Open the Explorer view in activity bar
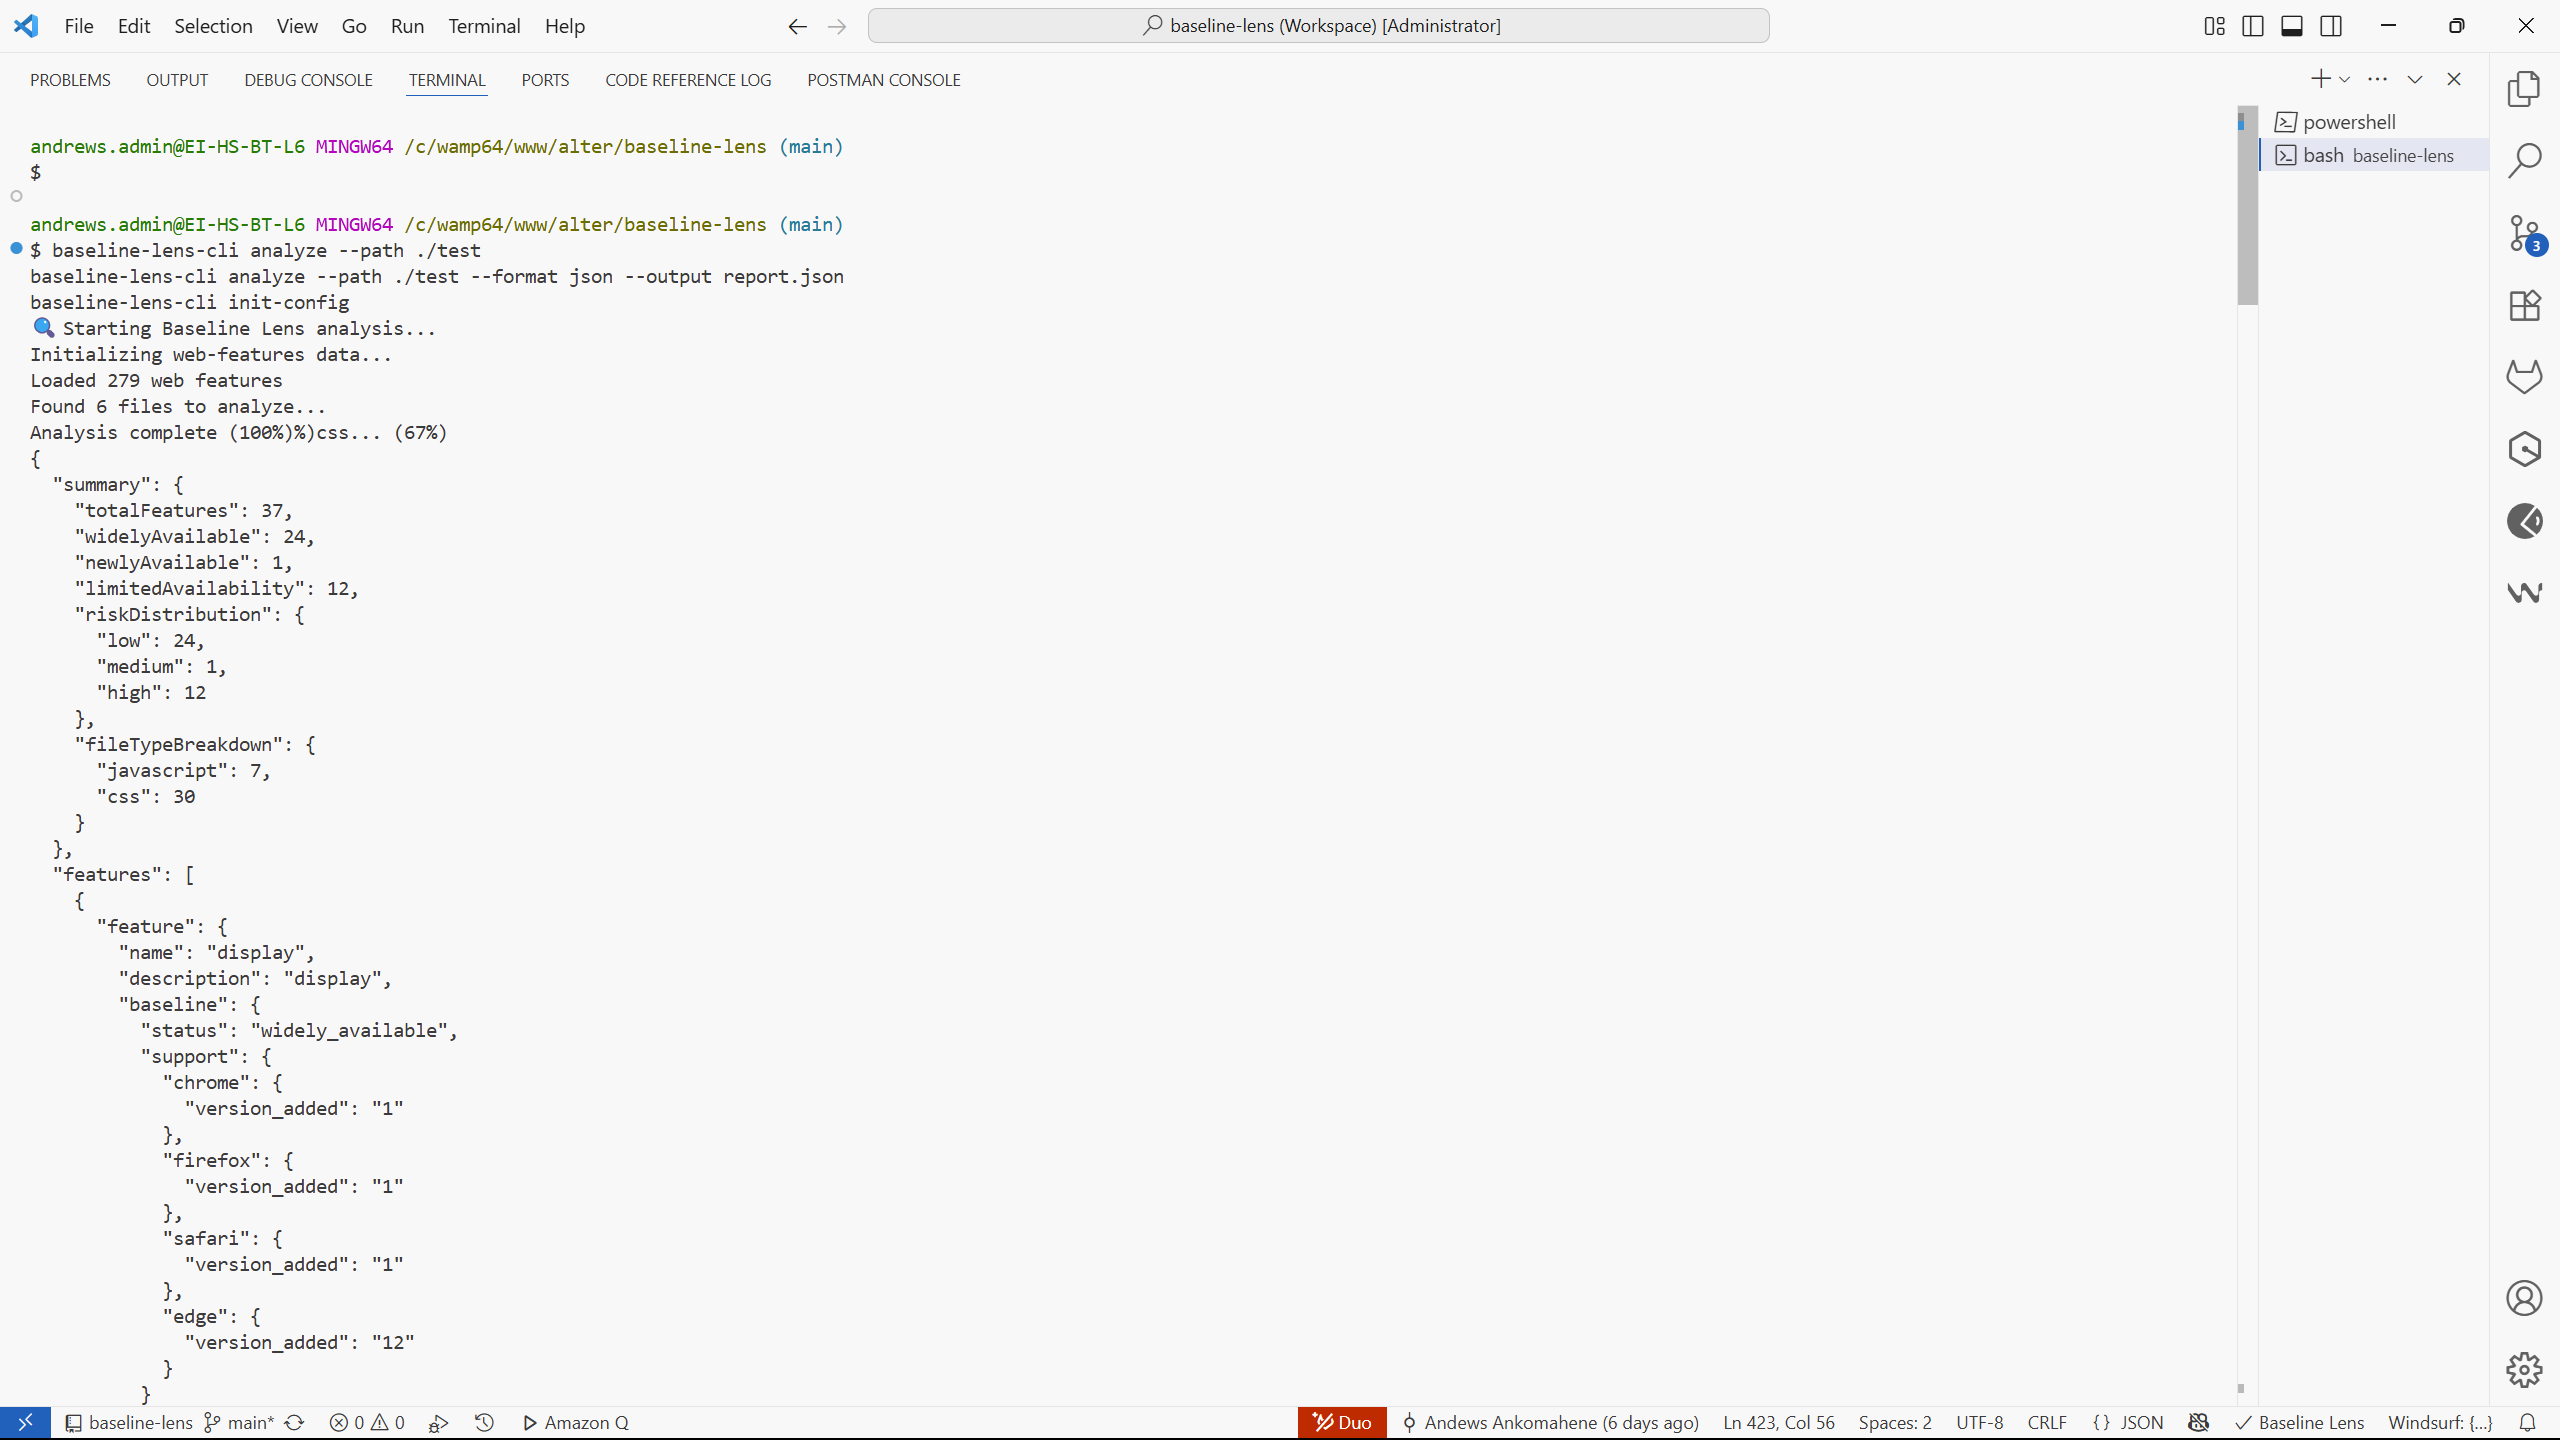The width and height of the screenshot is (2560, 1440). 2524,88
